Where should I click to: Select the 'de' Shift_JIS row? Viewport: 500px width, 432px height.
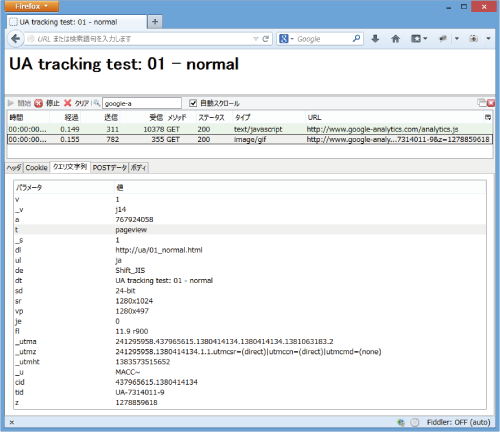click(x=250, y=270)
